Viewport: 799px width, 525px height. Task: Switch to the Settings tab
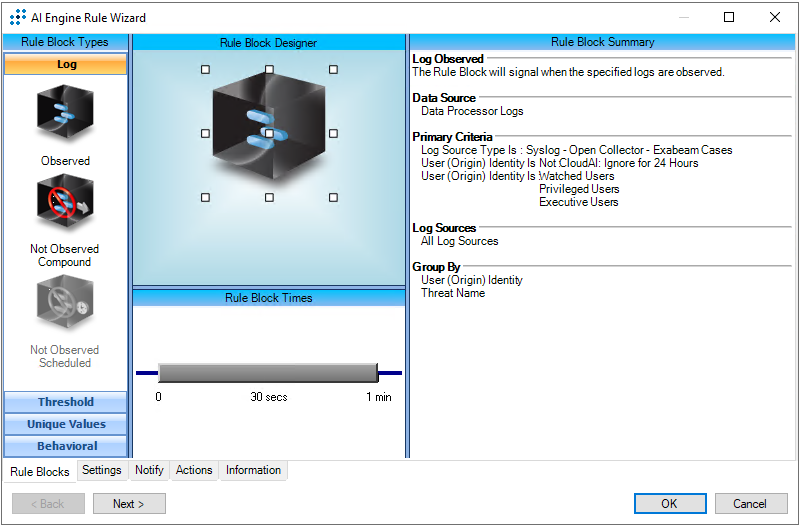point(102,470)
